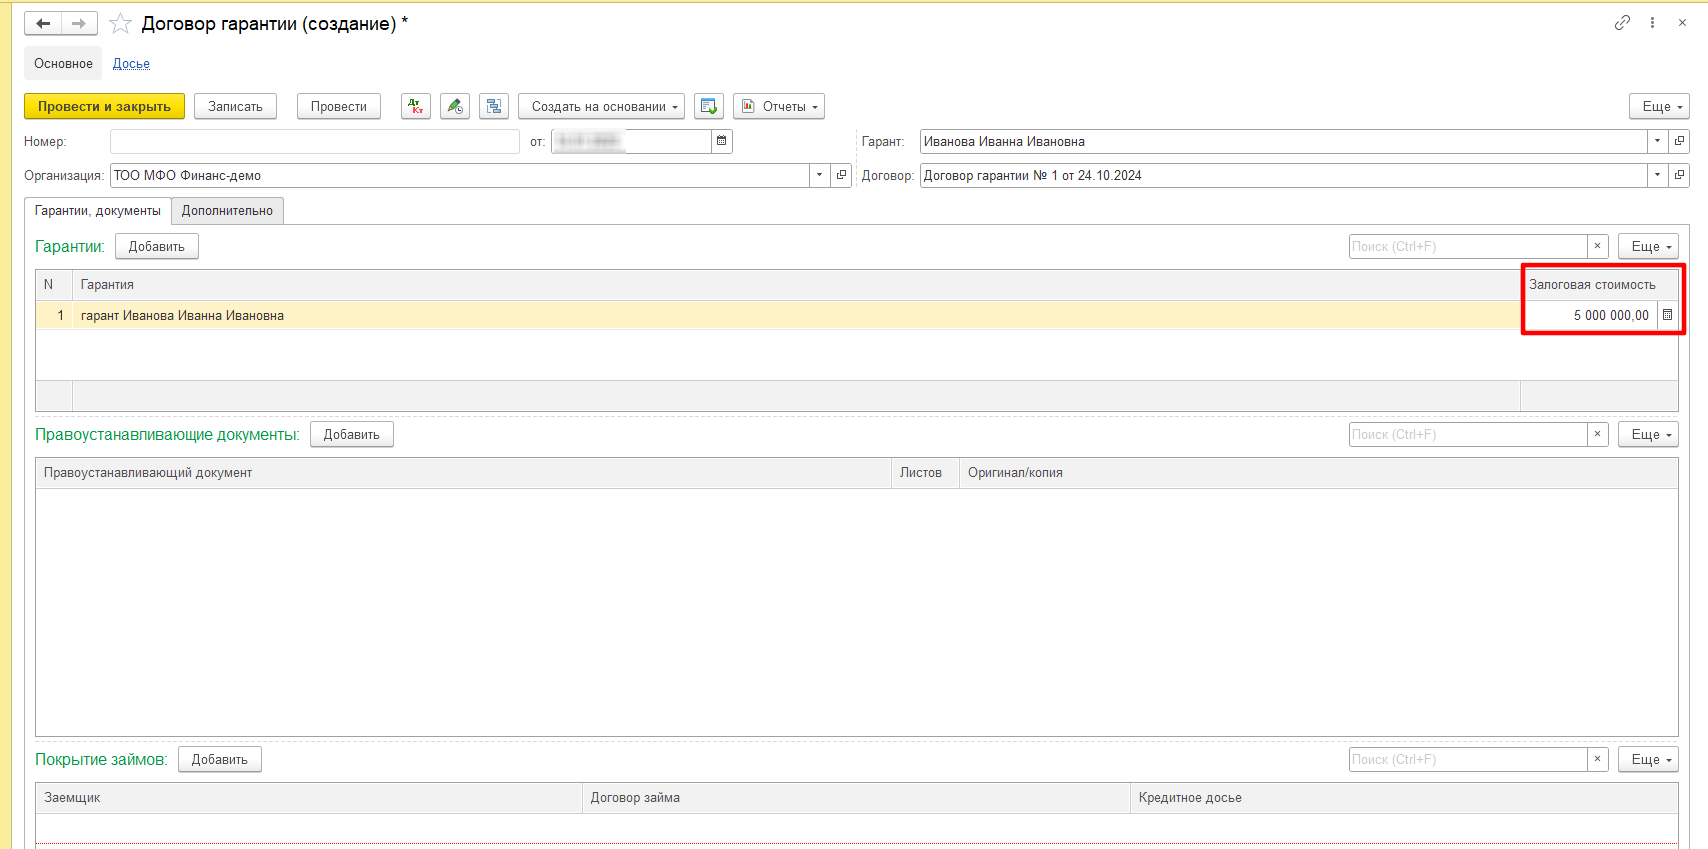Open the document structure hierarchy icon

[494, 106]
